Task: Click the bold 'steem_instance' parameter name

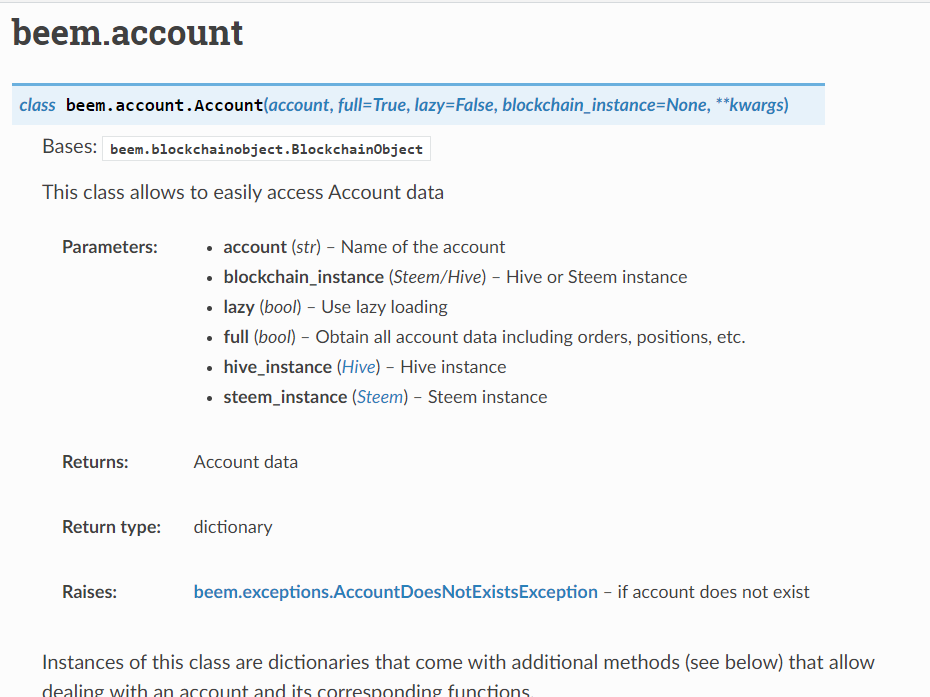Action: point(285,397)
